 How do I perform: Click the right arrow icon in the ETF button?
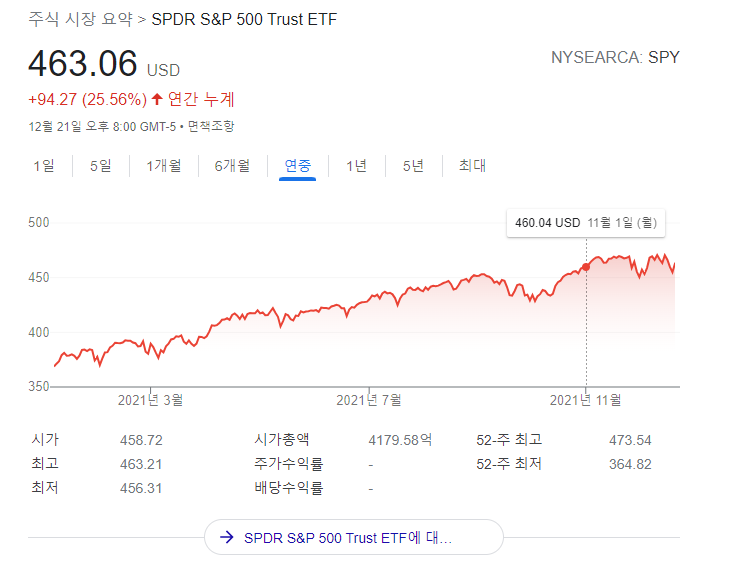pos(227,537)
